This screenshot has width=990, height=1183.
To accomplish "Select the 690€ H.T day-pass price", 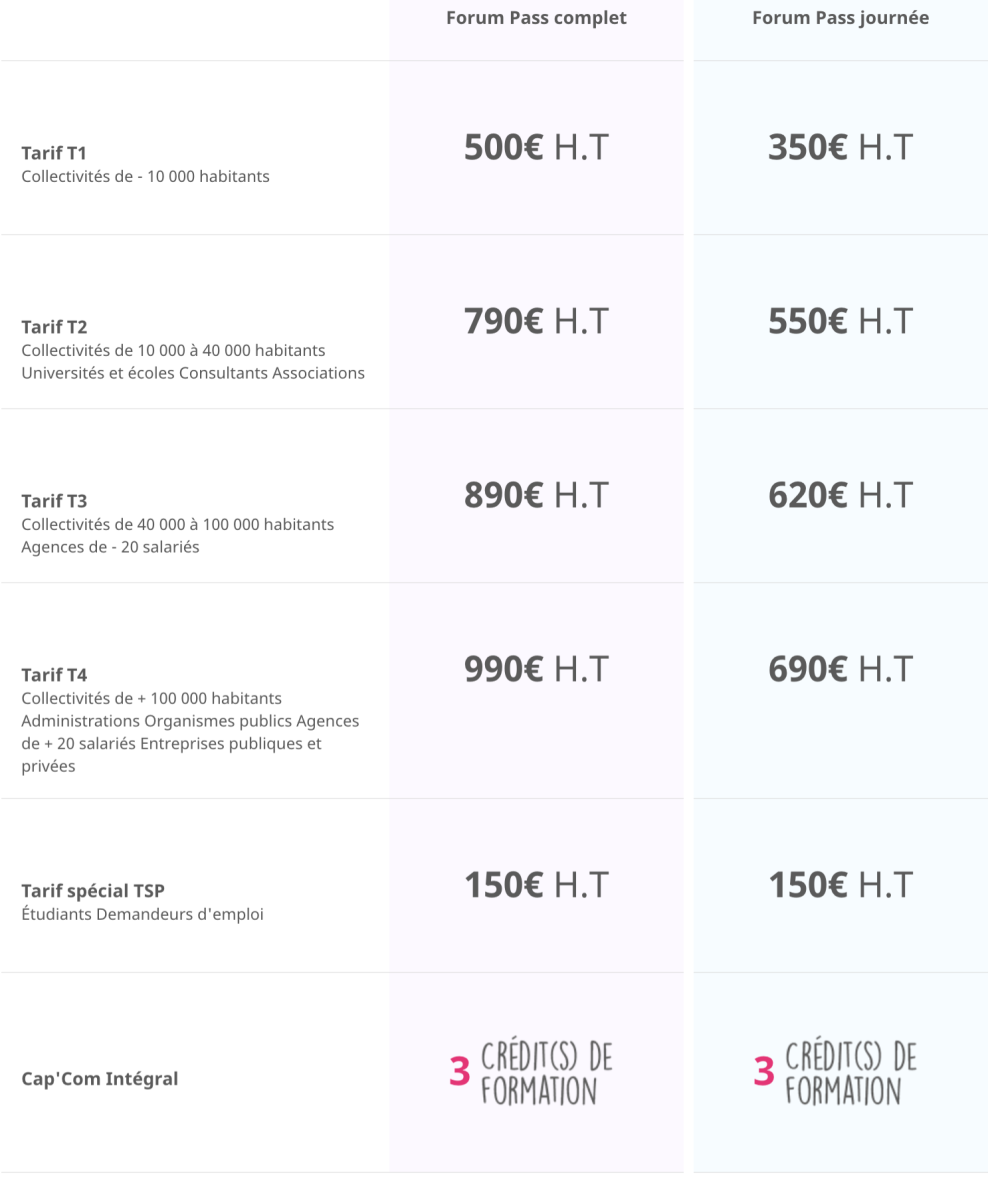I will pos(841,669).
